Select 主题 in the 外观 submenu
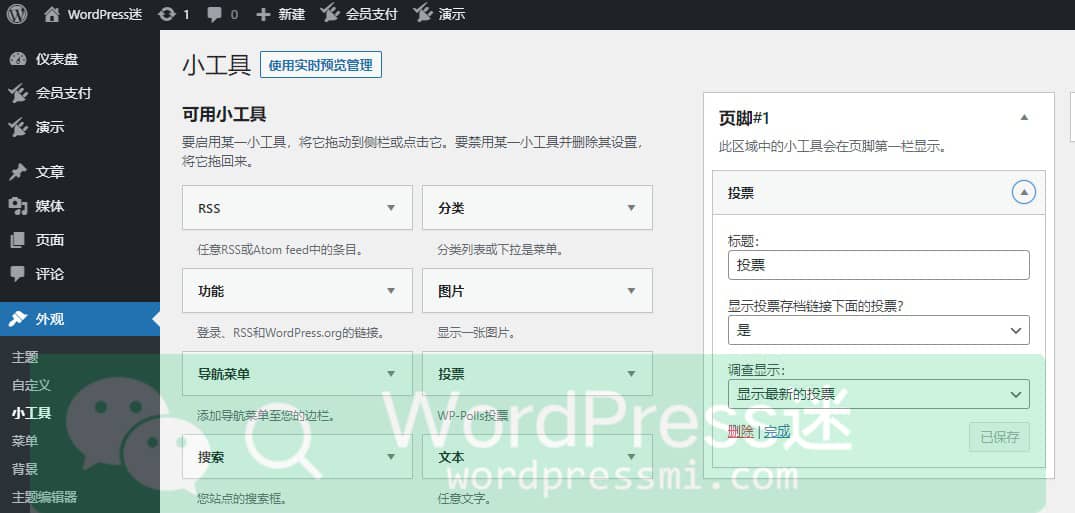This screenshot has width=1075, height=513. pyautogui.click(x=25, y=357)
